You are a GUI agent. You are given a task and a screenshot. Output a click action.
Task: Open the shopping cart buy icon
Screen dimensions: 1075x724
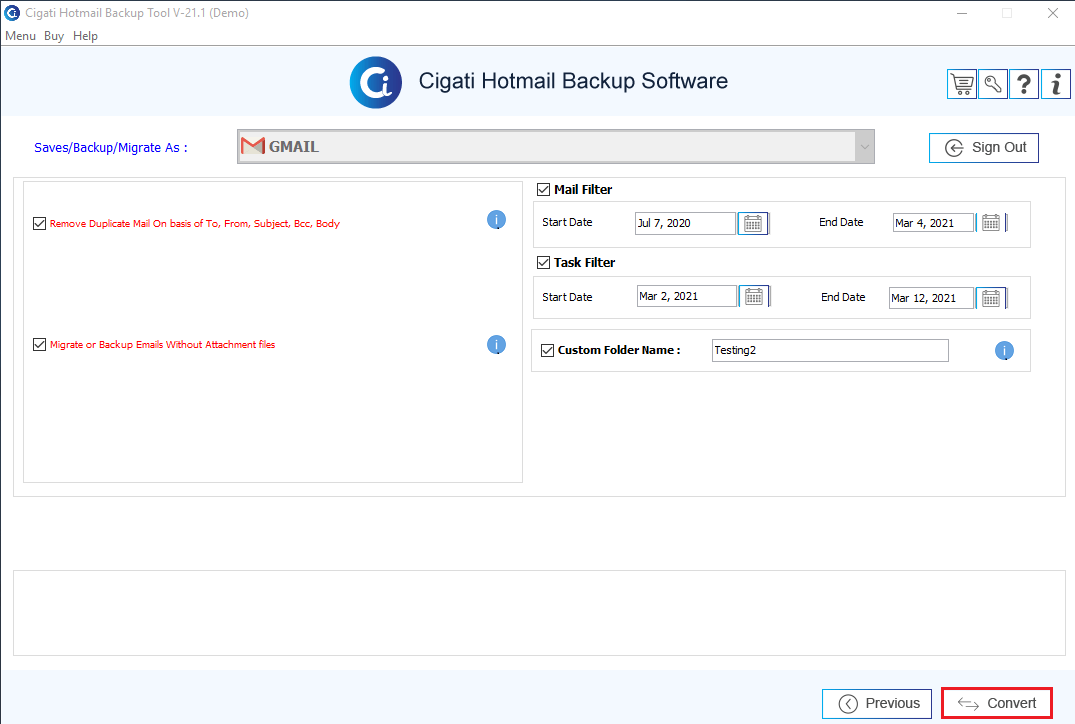[962, 84]
